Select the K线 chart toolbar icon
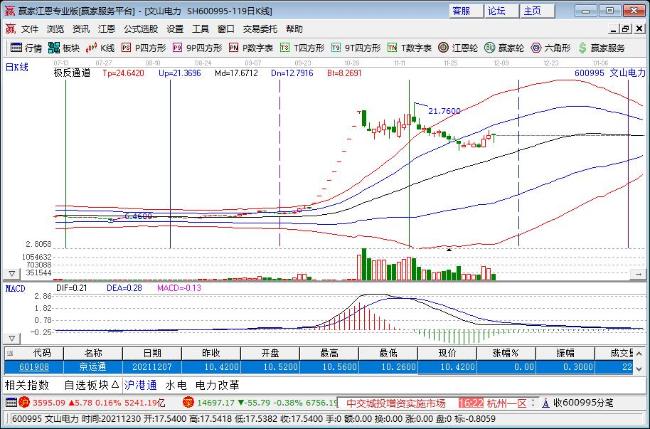The image size is (650, 429). coord(100,48)
